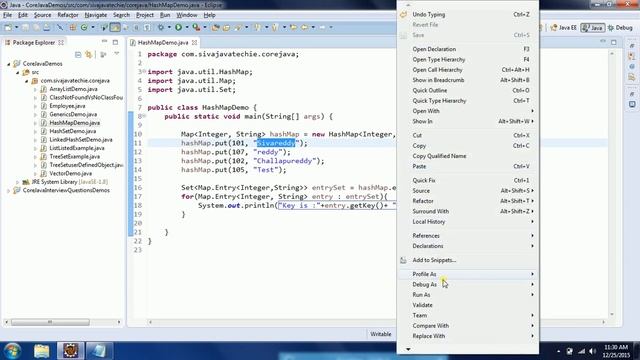Click the Run Last Tool external tools icon
The height and width of the screenshot is (360, 640).
point(196,27)
